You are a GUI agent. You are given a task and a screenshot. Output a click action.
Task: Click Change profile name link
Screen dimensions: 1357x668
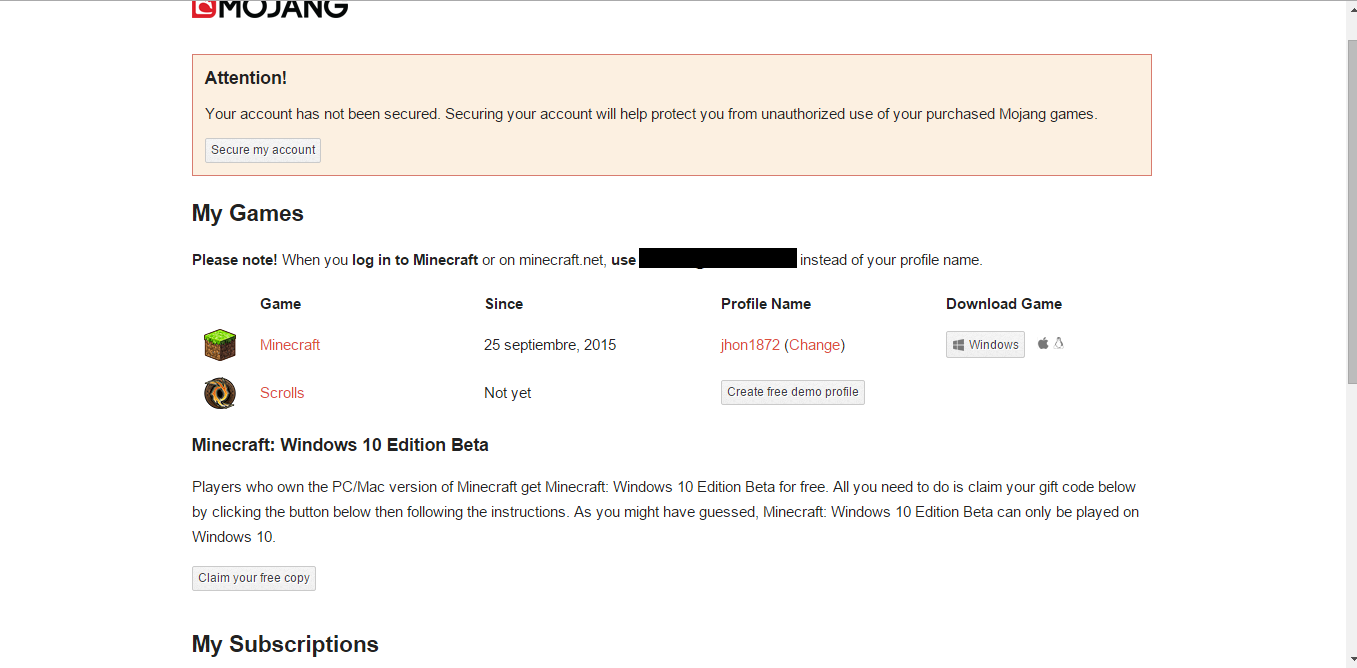815,345
